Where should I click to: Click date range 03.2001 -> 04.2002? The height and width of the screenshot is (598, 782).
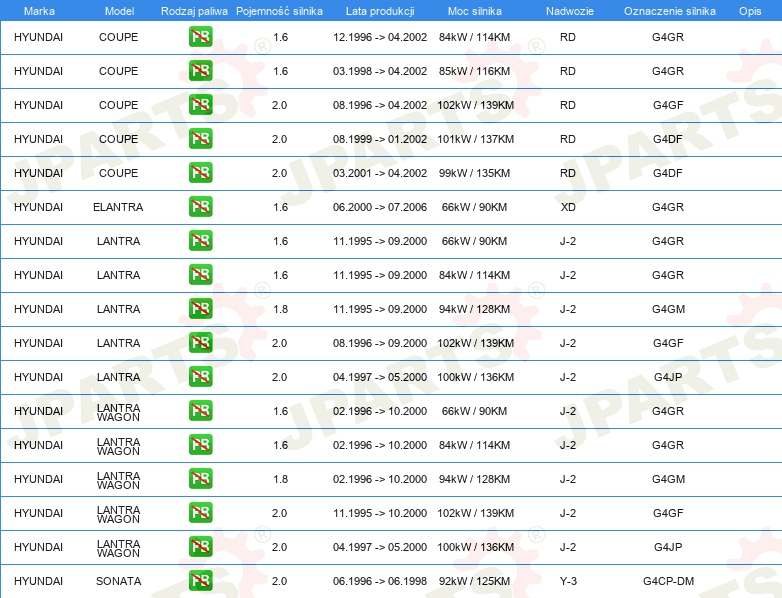coord(380,173)
